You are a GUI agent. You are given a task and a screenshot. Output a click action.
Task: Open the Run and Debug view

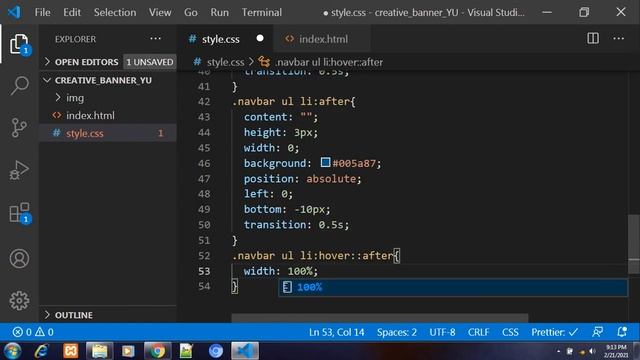pos(19,170)
